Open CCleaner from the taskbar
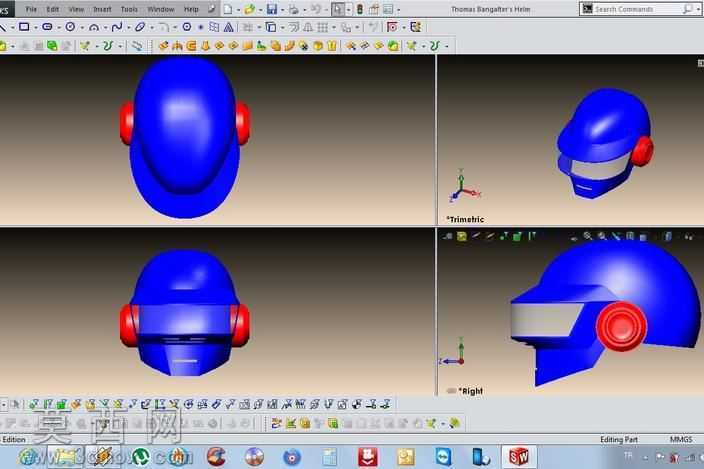704x469 pixels. pos(216,457)
